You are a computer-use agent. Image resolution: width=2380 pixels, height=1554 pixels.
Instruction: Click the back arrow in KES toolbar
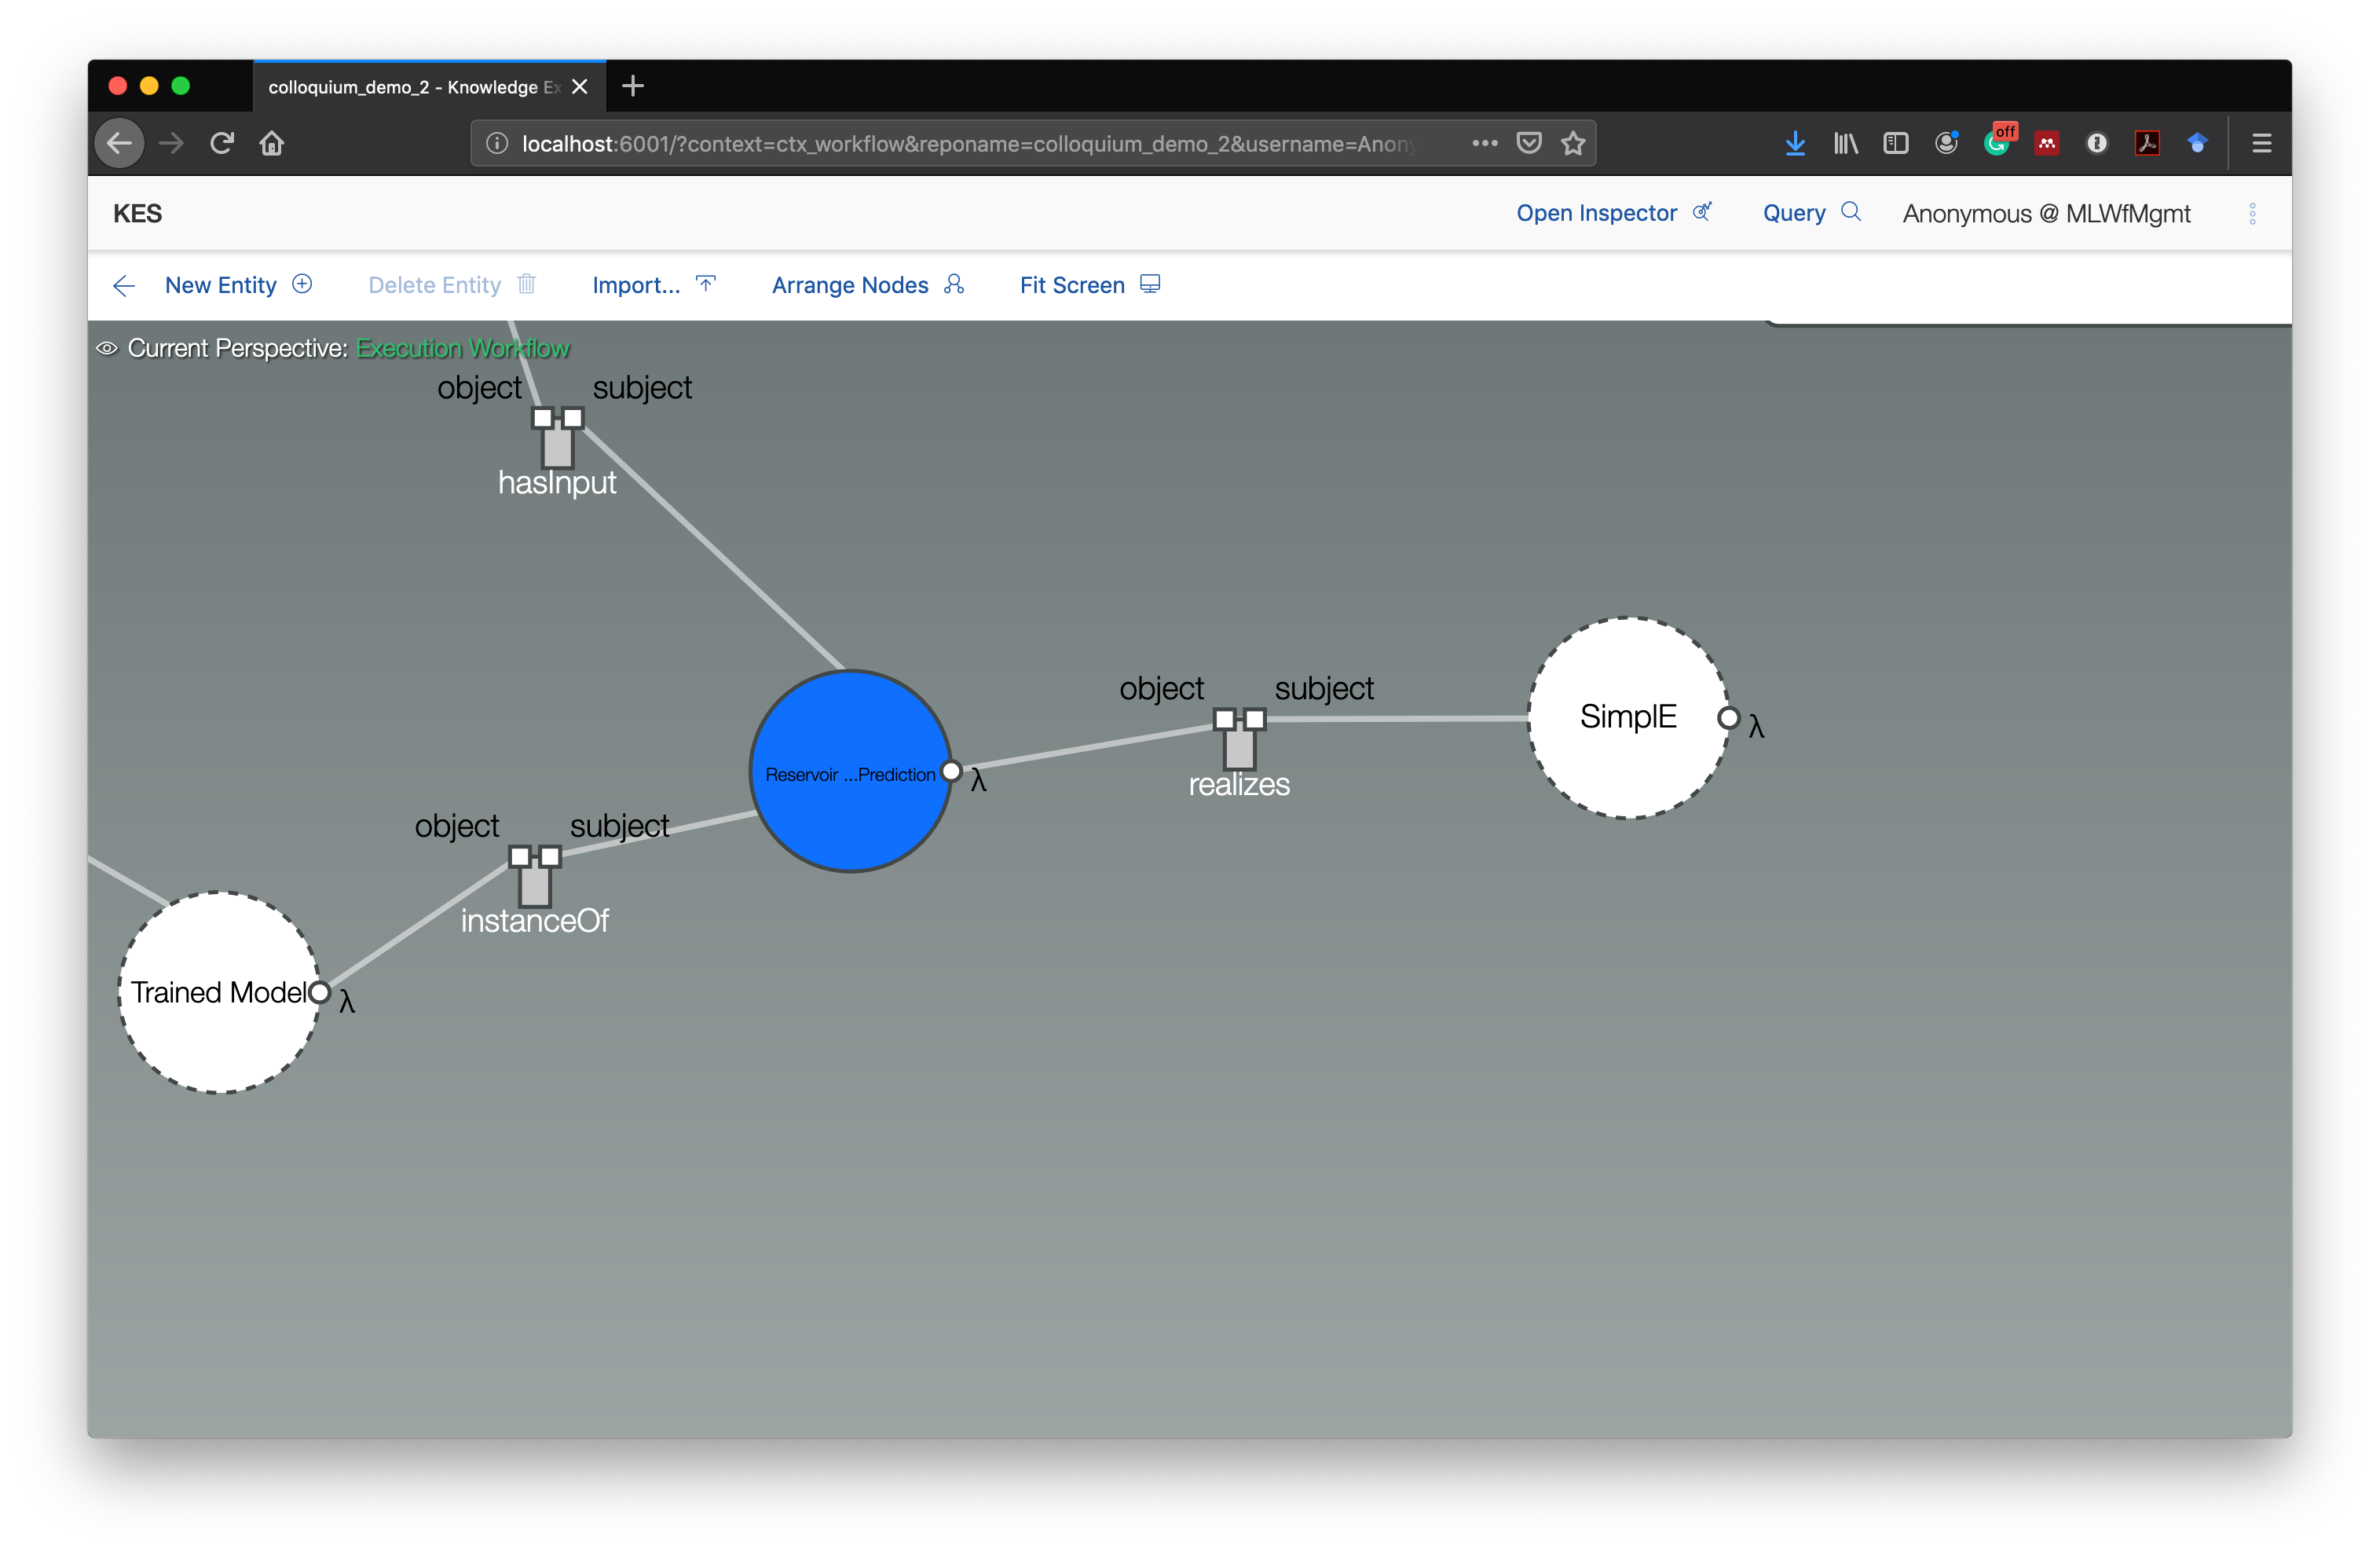[124, 286]
